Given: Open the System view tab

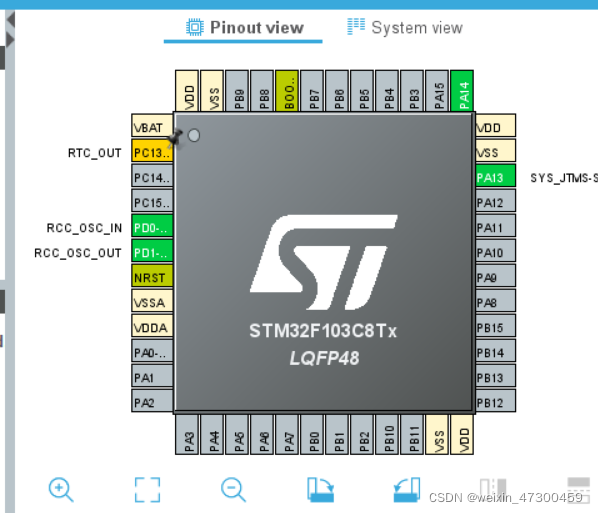Looking at the screenshot, I should coord(405,27).
